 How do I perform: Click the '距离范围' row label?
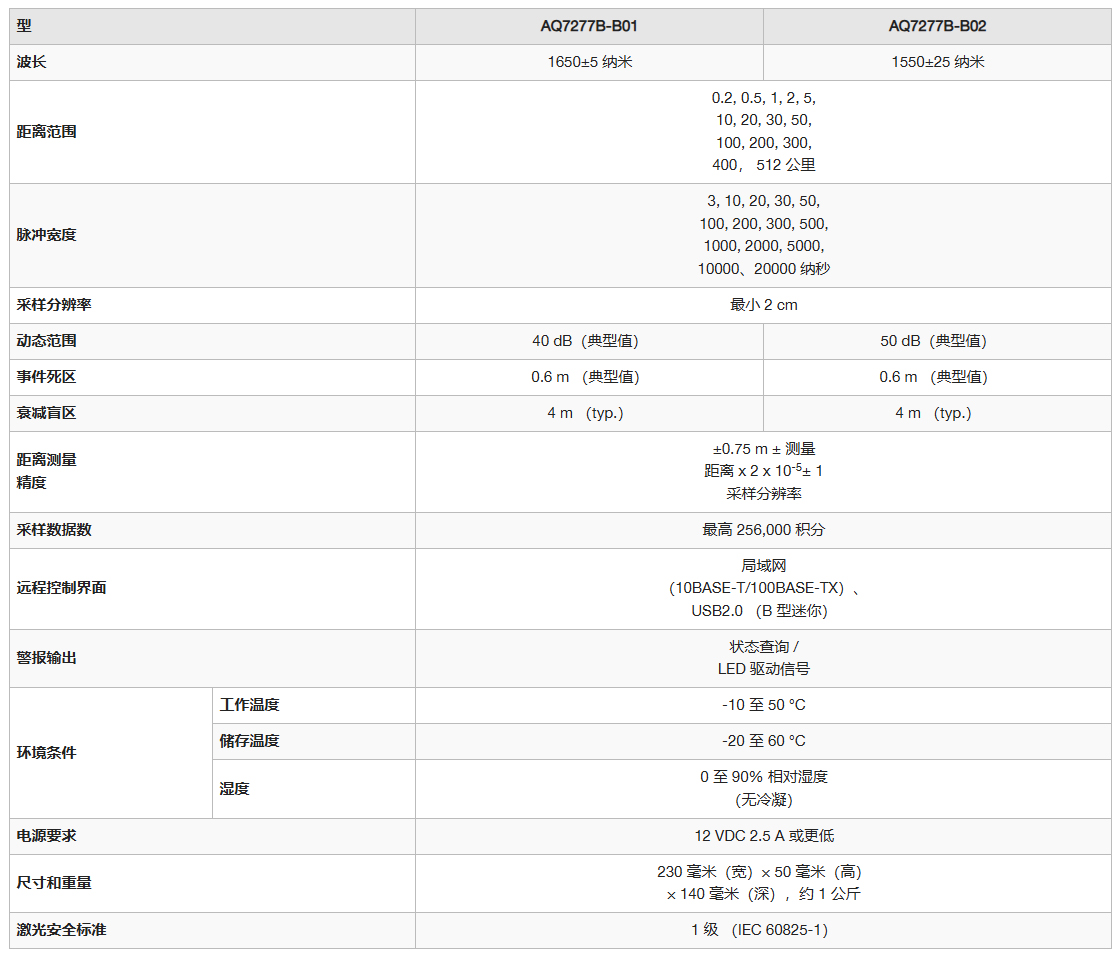click(46, 132)
